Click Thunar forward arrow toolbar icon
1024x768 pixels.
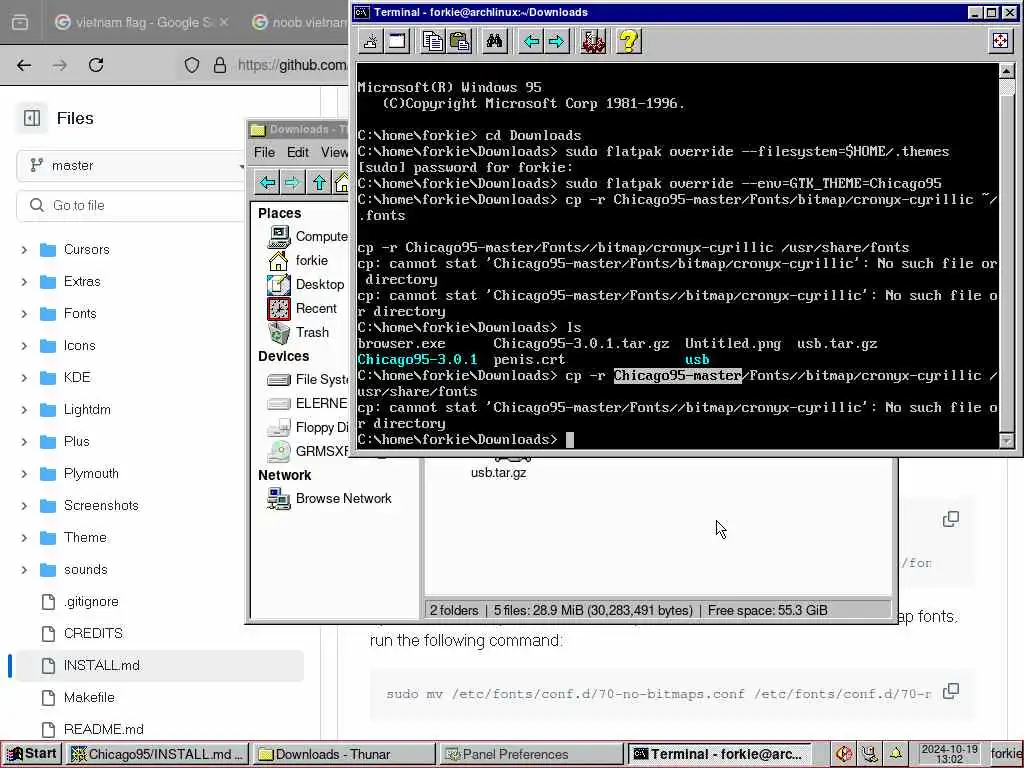point(292,182)
